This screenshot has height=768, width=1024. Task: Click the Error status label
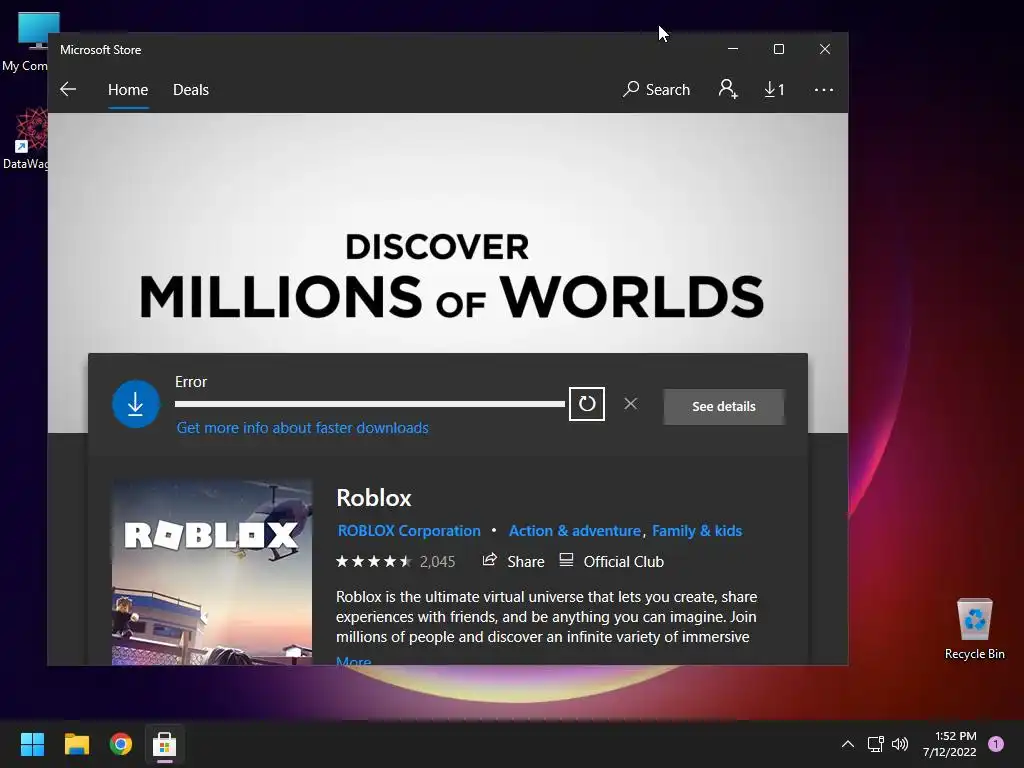pos(191,382)
